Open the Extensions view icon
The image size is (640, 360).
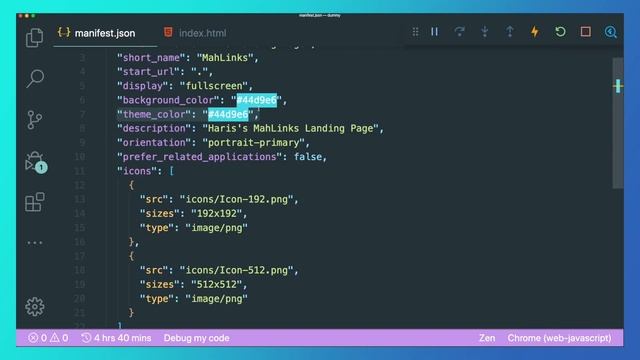click(35, 202)
